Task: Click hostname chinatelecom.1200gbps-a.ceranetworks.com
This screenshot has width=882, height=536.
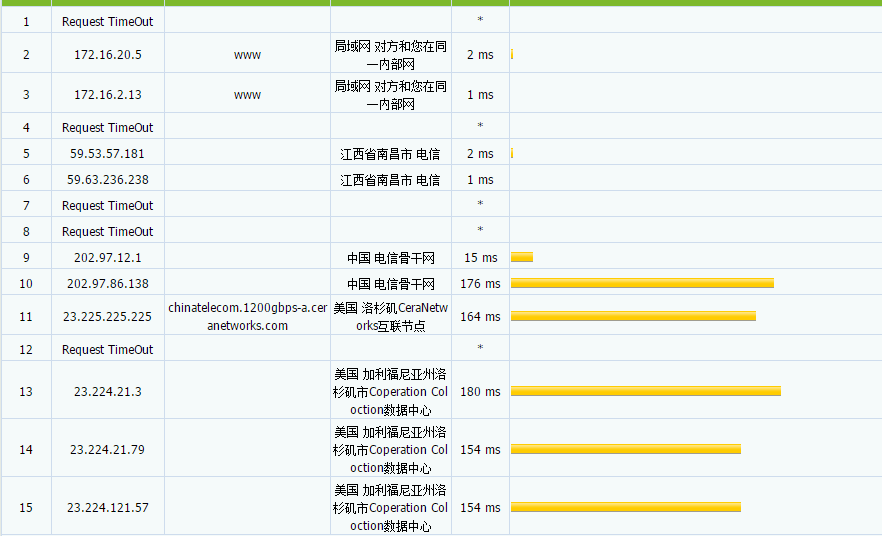Action: (248, 317)
